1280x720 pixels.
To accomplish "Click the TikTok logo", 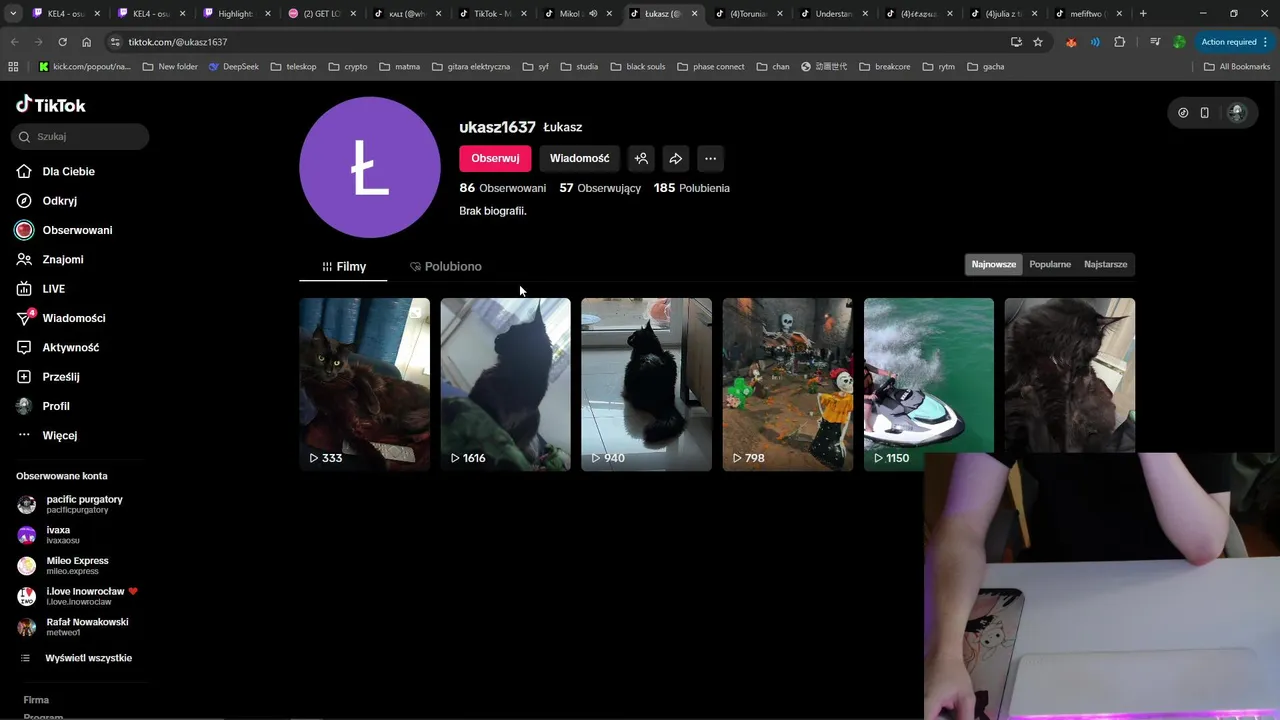I will (x=51, y=105).
